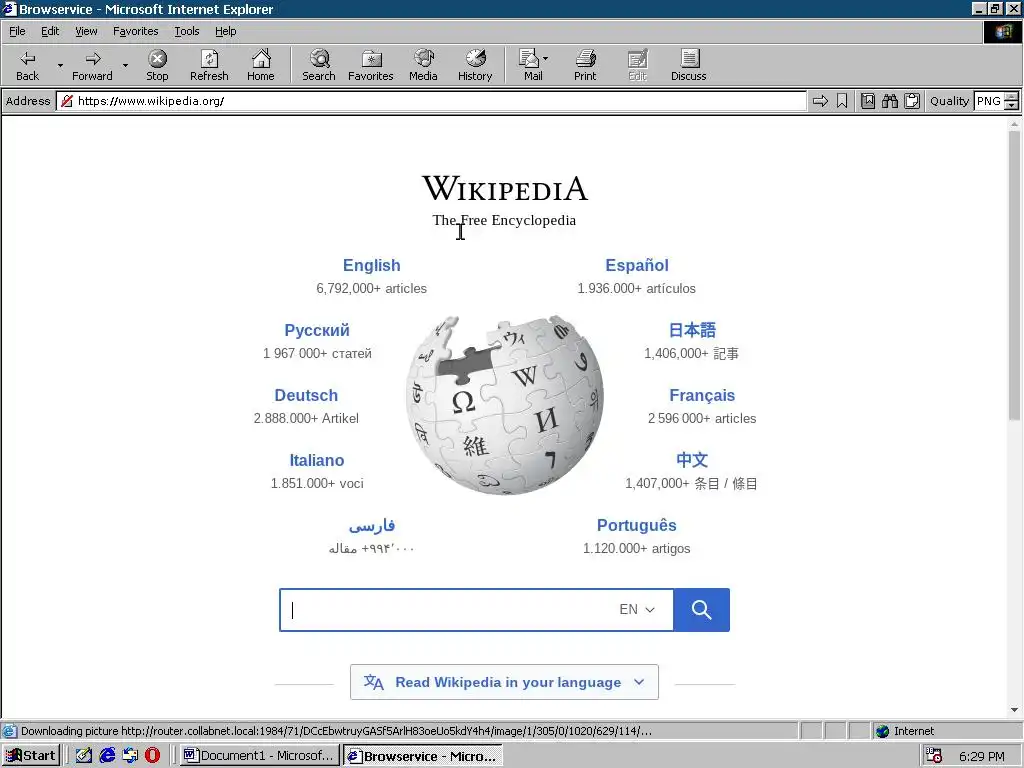Refresh the current page

pos(209,65)
